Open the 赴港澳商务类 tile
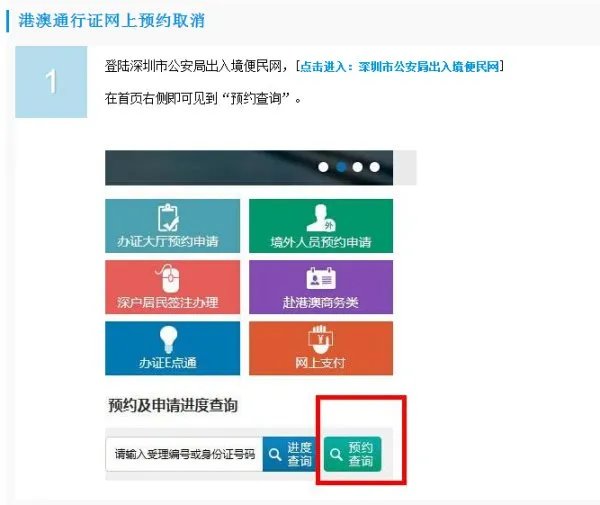 (321, 287)
